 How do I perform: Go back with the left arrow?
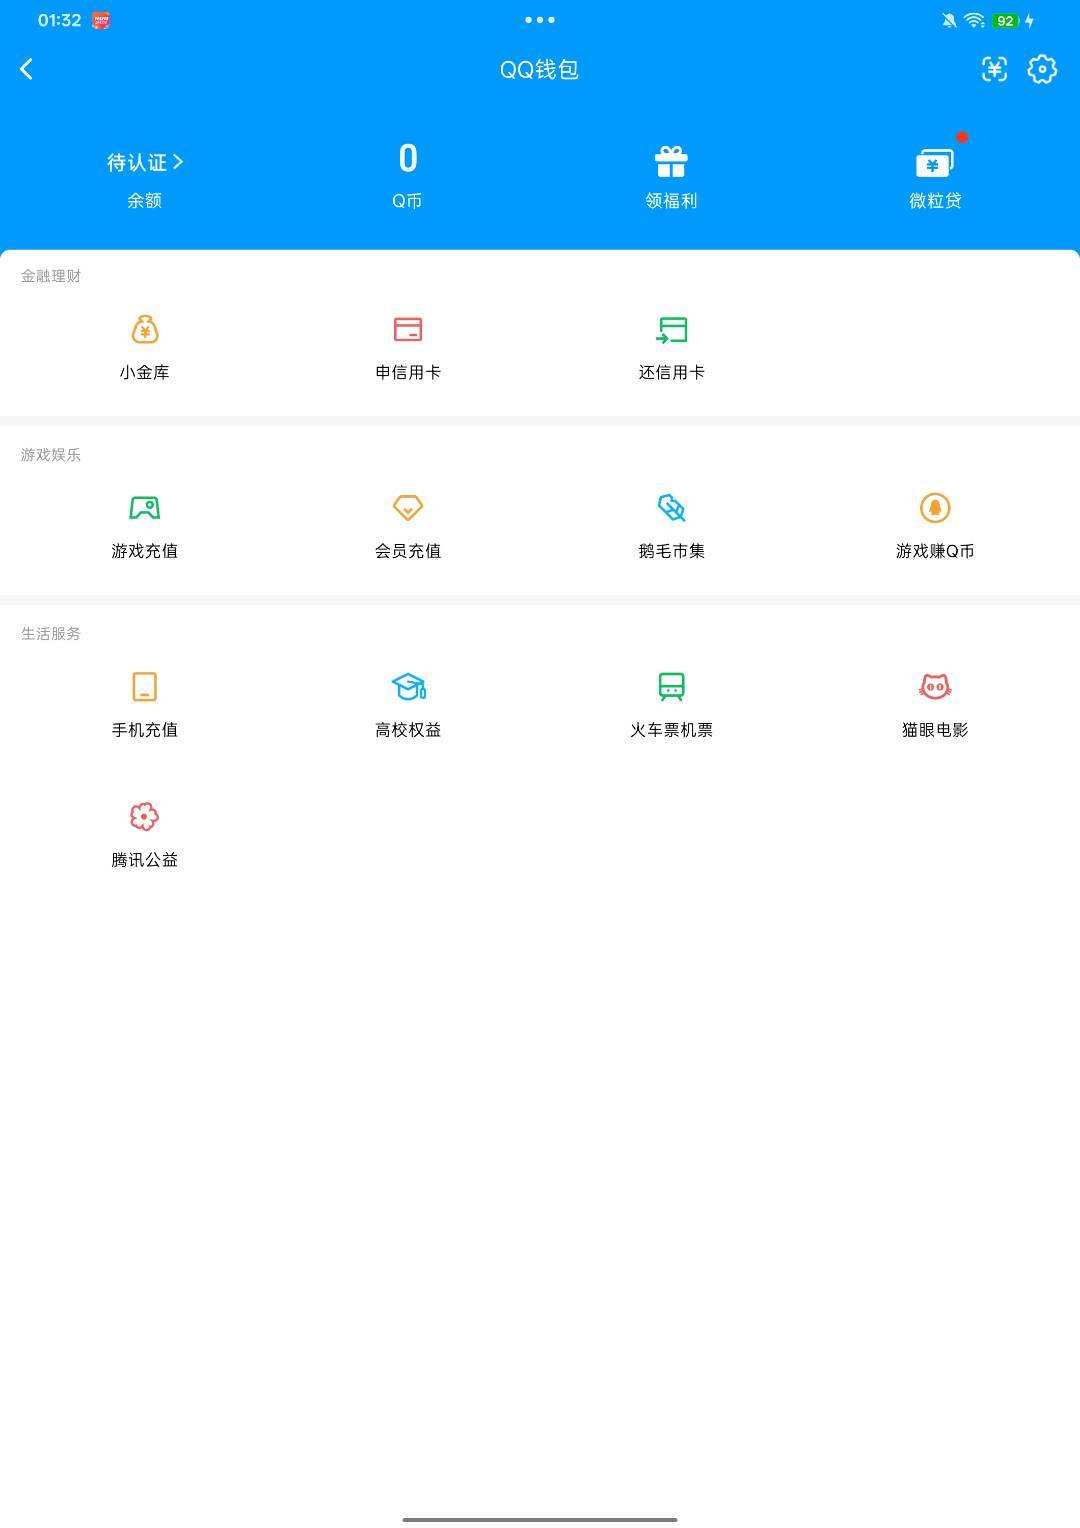coord(27,69)
